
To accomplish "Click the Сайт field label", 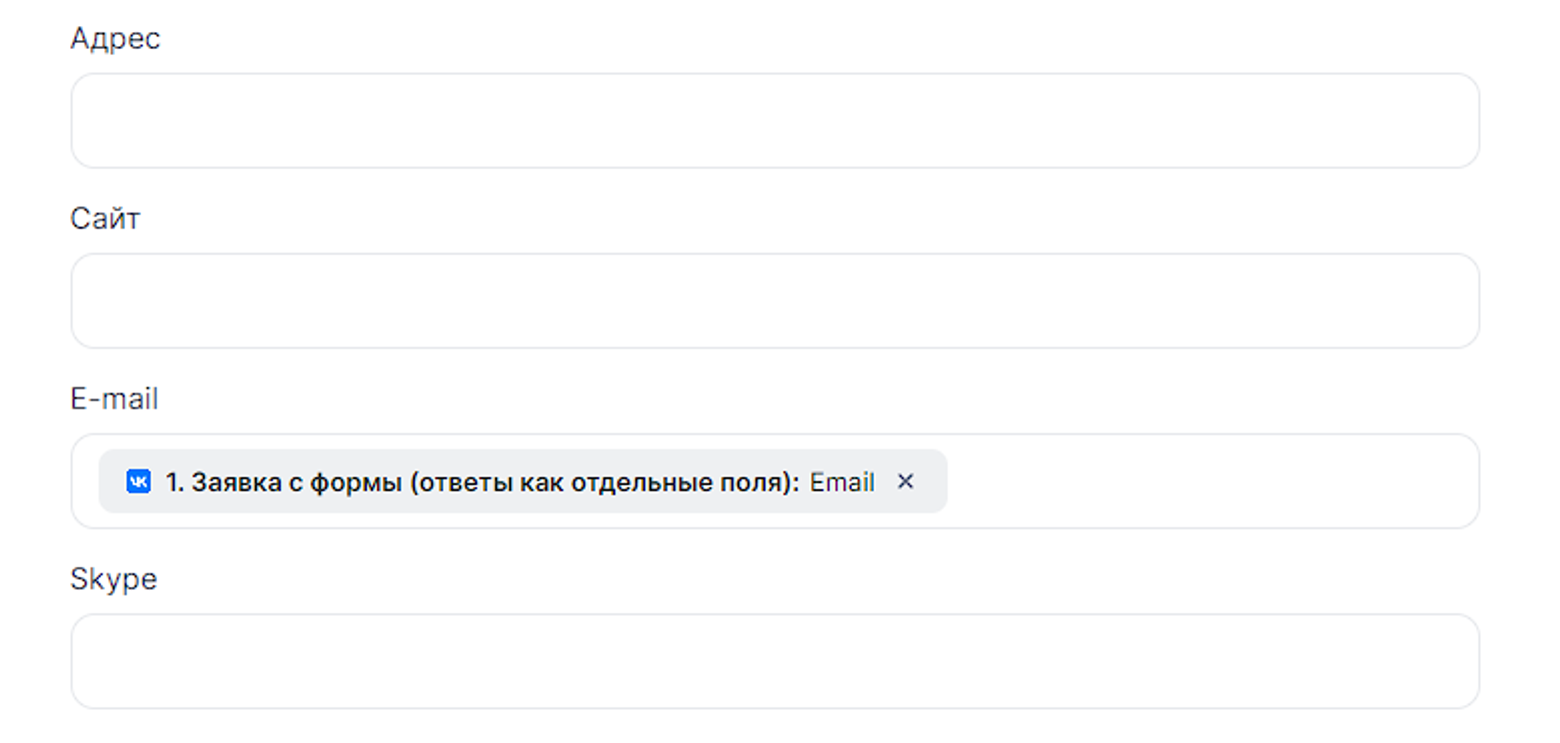I will (105, 219).
